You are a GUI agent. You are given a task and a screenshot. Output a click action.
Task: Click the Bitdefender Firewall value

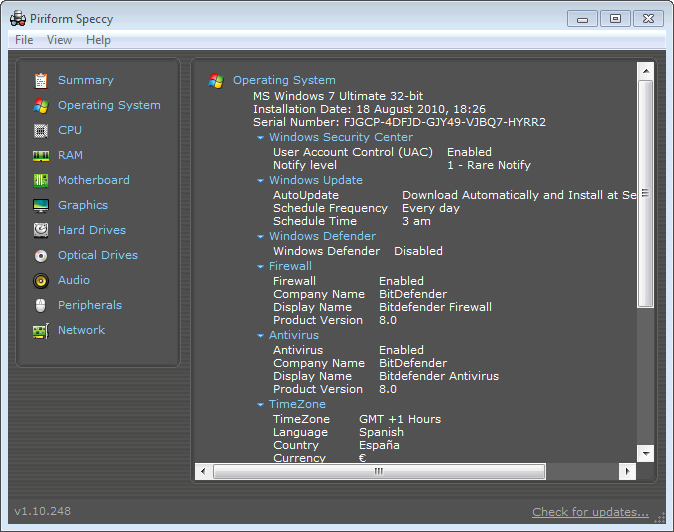435,307
